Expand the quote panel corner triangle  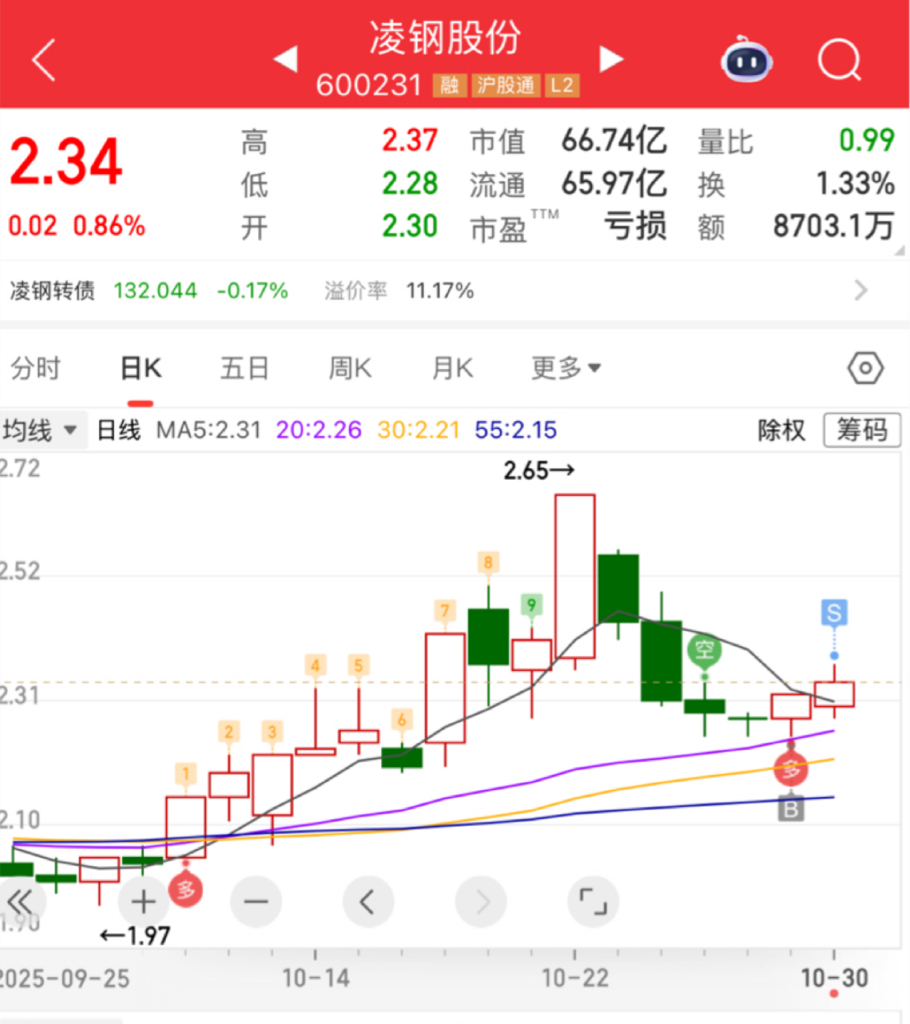click(900, 250)
